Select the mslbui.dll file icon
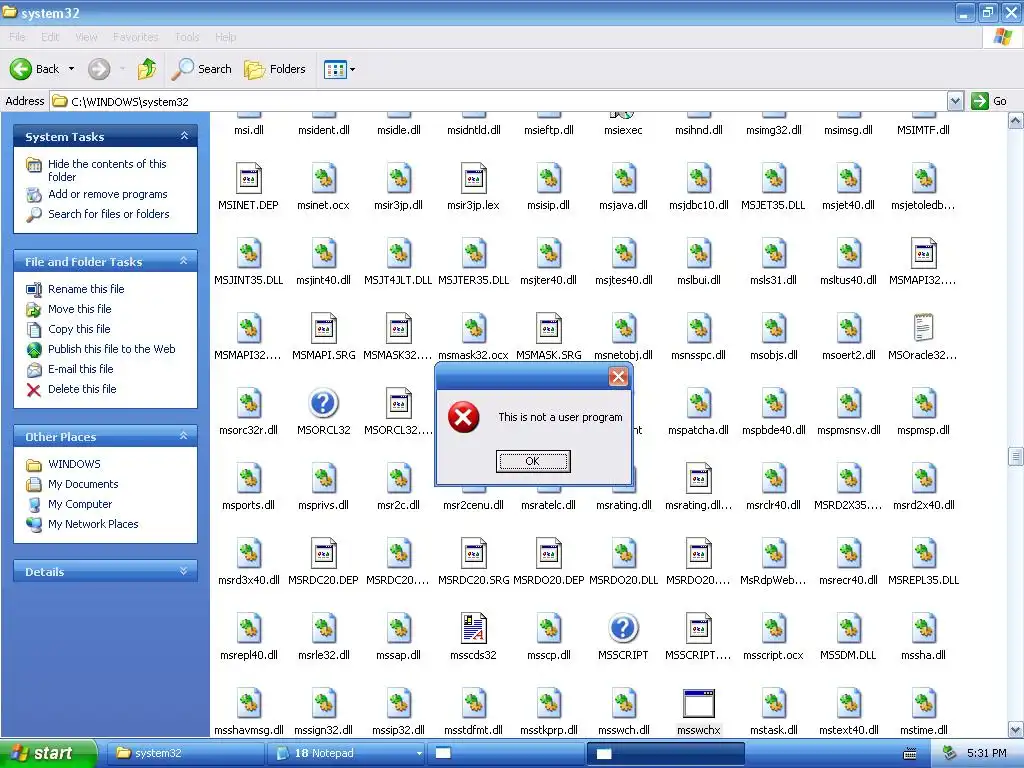Screen dimensions: 1024x768 [x=699, y=253]
